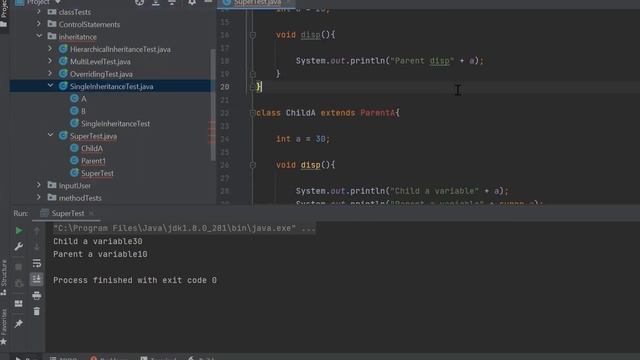The image size is (640, 360).
Task: Select Parent1 class in the tree
Action: pos(93,161)
